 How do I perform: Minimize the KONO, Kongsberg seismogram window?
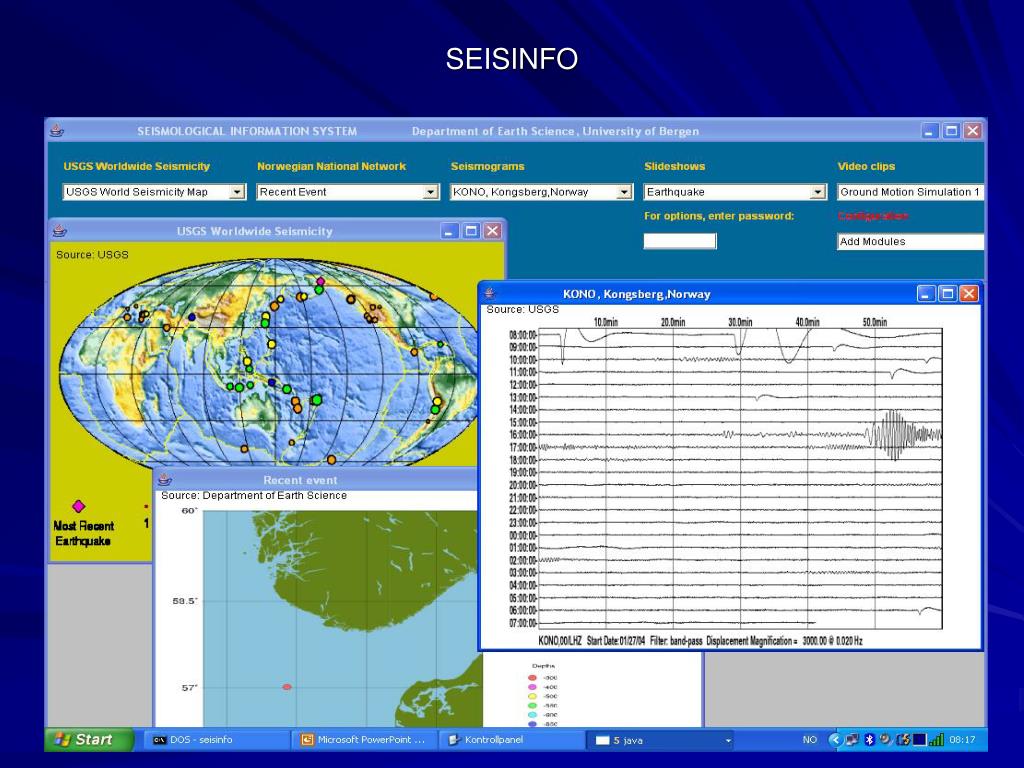tap(926, 294)
